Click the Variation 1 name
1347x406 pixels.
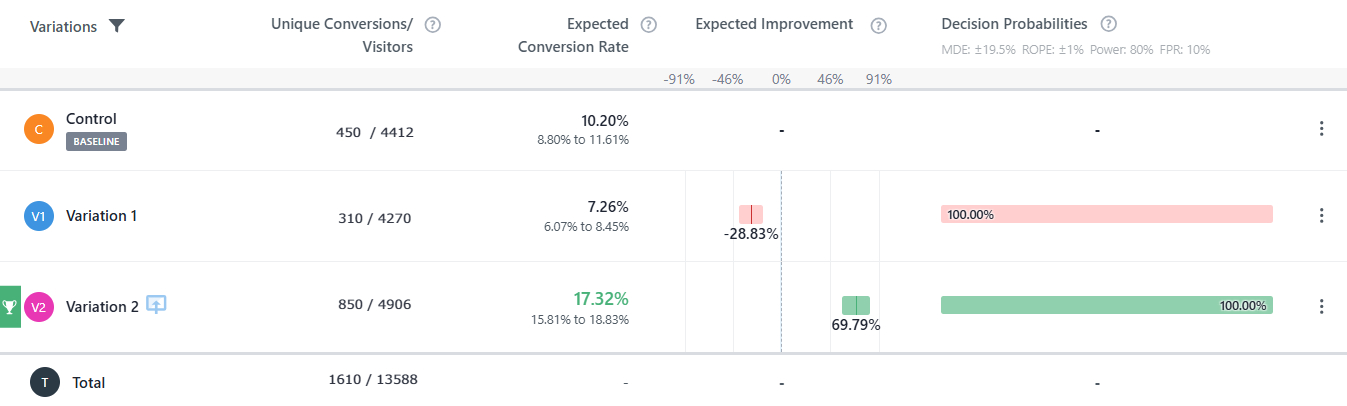click(102, 216)
